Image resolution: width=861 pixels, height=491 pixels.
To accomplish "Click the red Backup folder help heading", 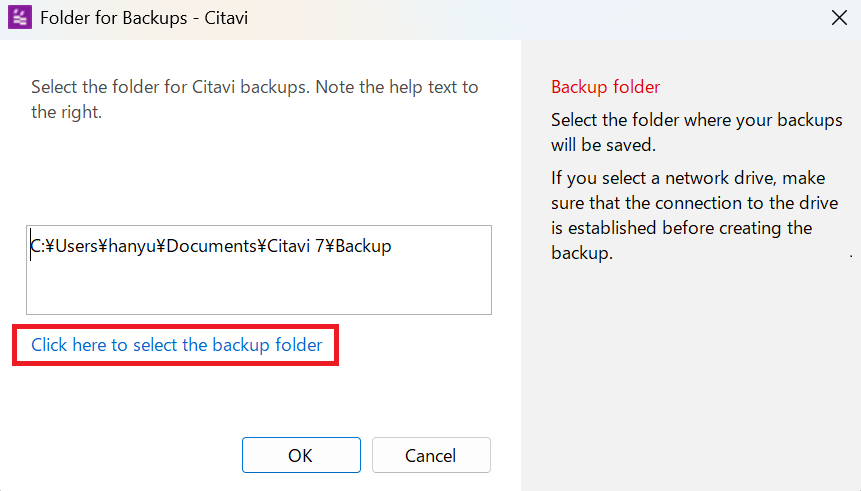I will [x=605, y=87].
